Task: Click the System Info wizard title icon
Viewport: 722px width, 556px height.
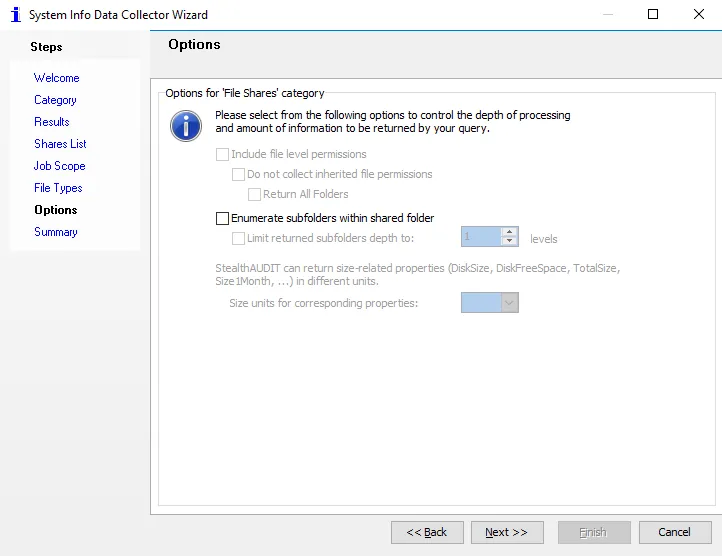Action: point(16,14)
